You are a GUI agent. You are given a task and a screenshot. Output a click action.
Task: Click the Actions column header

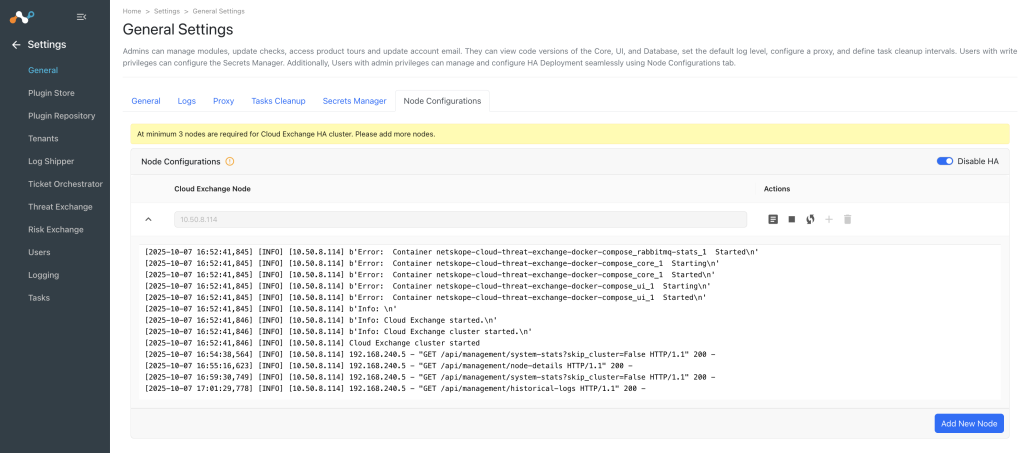point(777,189)
